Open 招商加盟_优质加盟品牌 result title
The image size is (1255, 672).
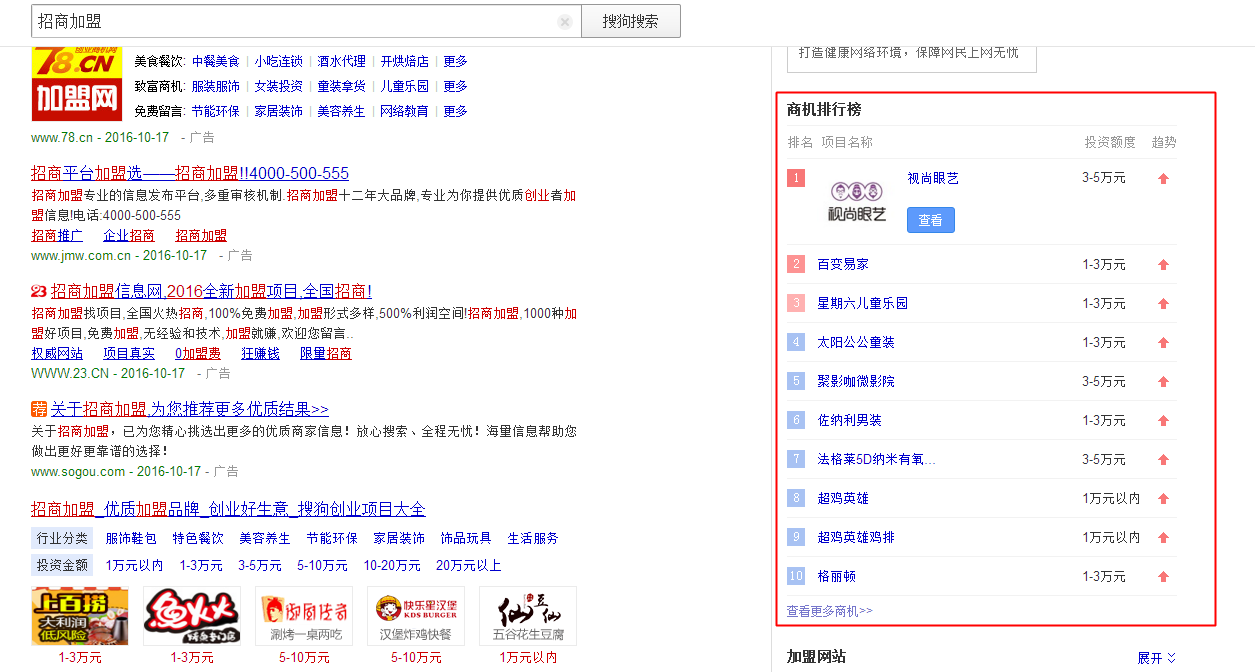[x=228, y=509]
